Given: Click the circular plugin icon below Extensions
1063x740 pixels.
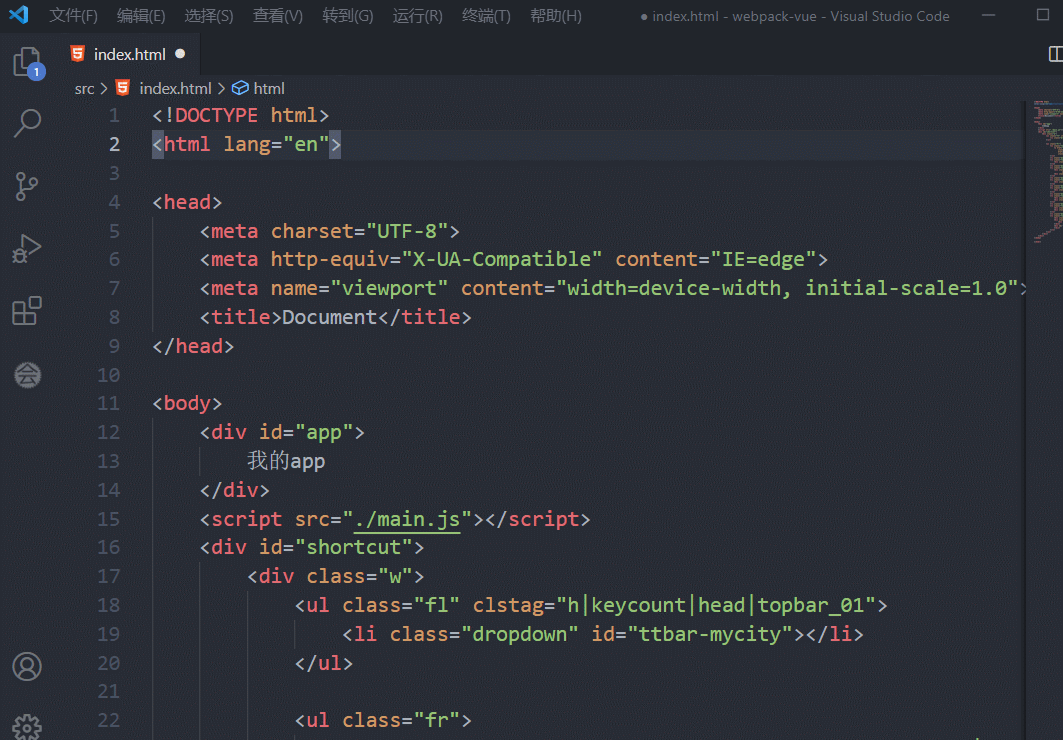Looking at the screenshot, I should pyautogui.click(x=27, y=375).
